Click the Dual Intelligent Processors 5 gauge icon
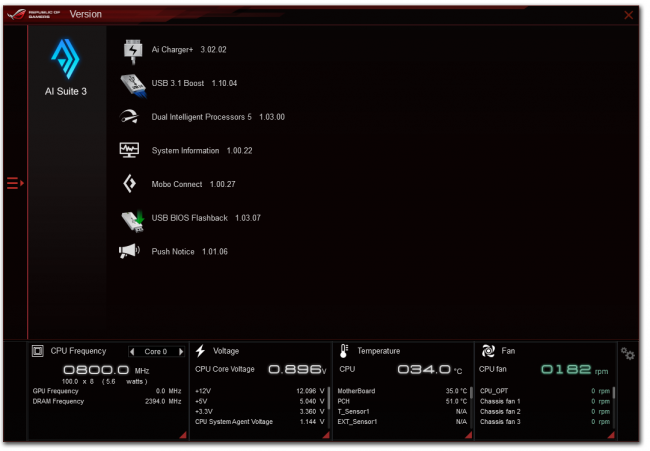The height and width of the screenshot is (451, 650). click(129, 117)
